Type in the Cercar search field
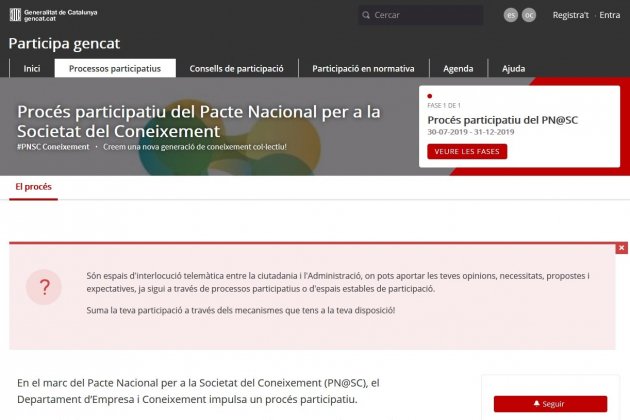 click(x=425, y=15)
